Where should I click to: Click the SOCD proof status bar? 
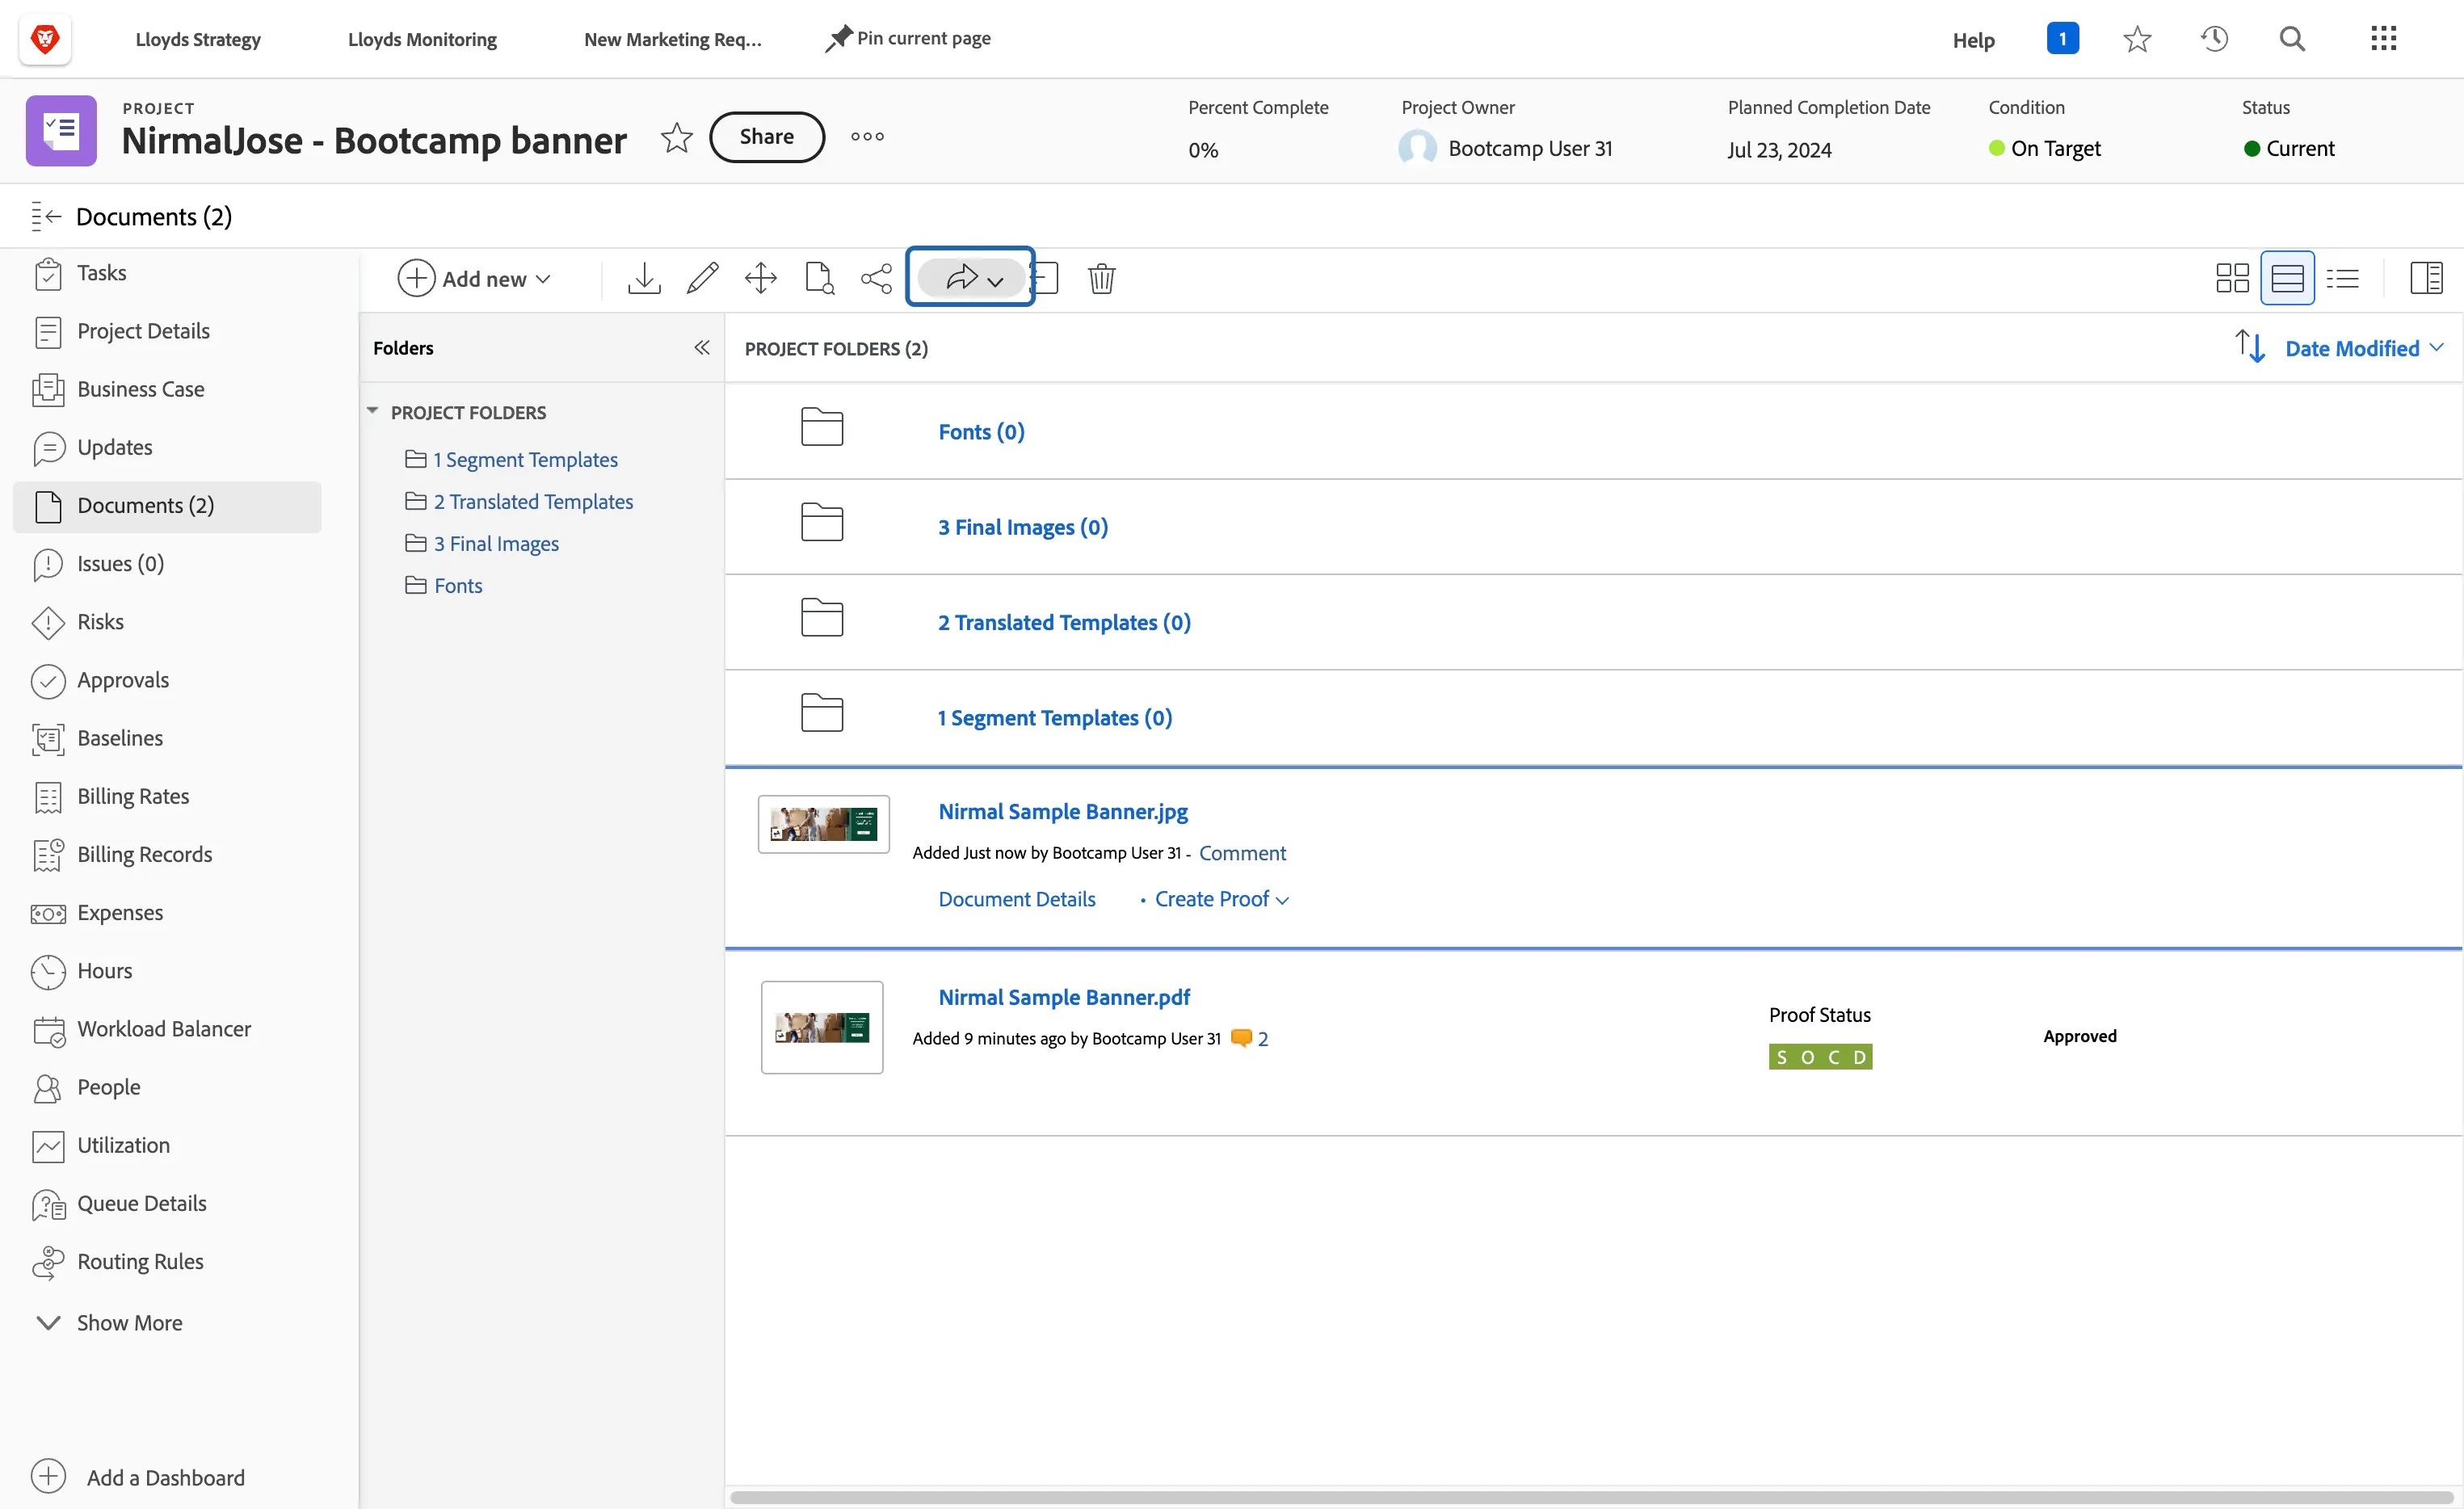[1819, 1057]
